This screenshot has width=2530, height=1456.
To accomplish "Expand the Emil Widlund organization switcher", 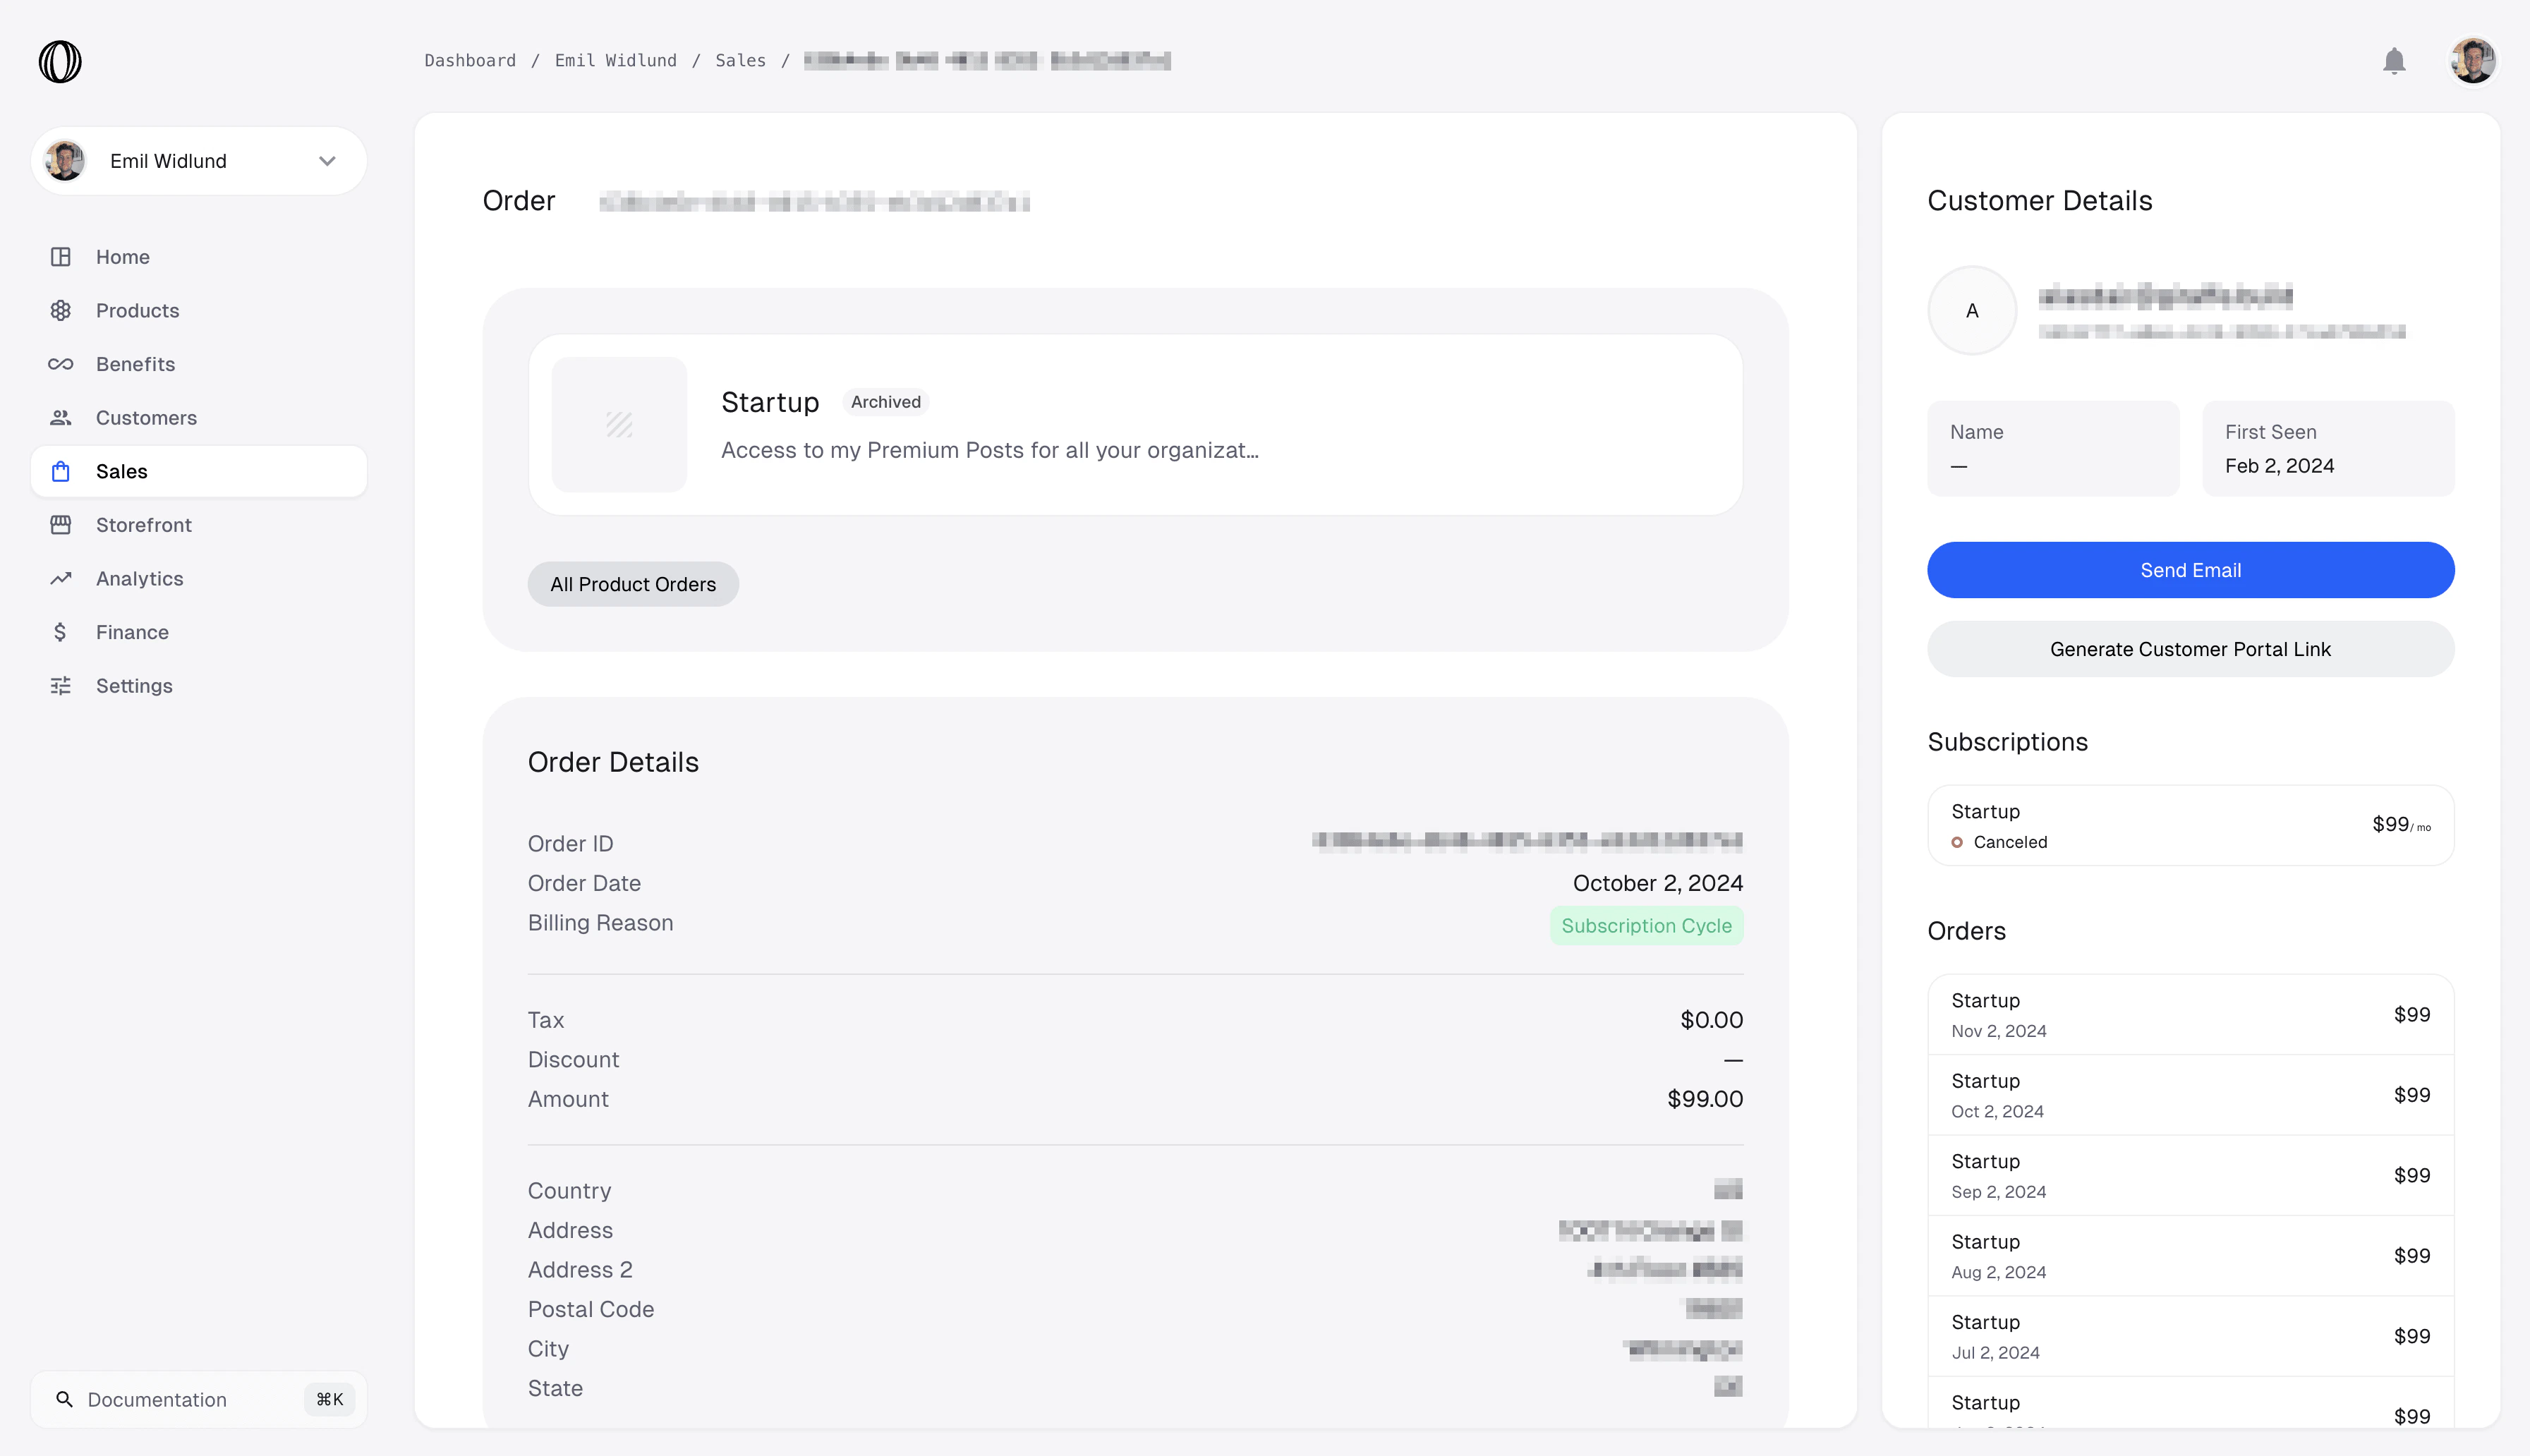I will tap(198, 161).
